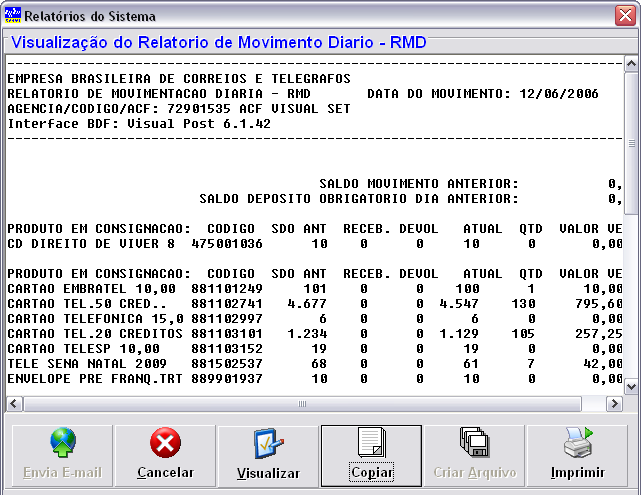Click the CARTAO TEL.20 CREDITOS row name
641x495 pixels.
pos(95,334)
